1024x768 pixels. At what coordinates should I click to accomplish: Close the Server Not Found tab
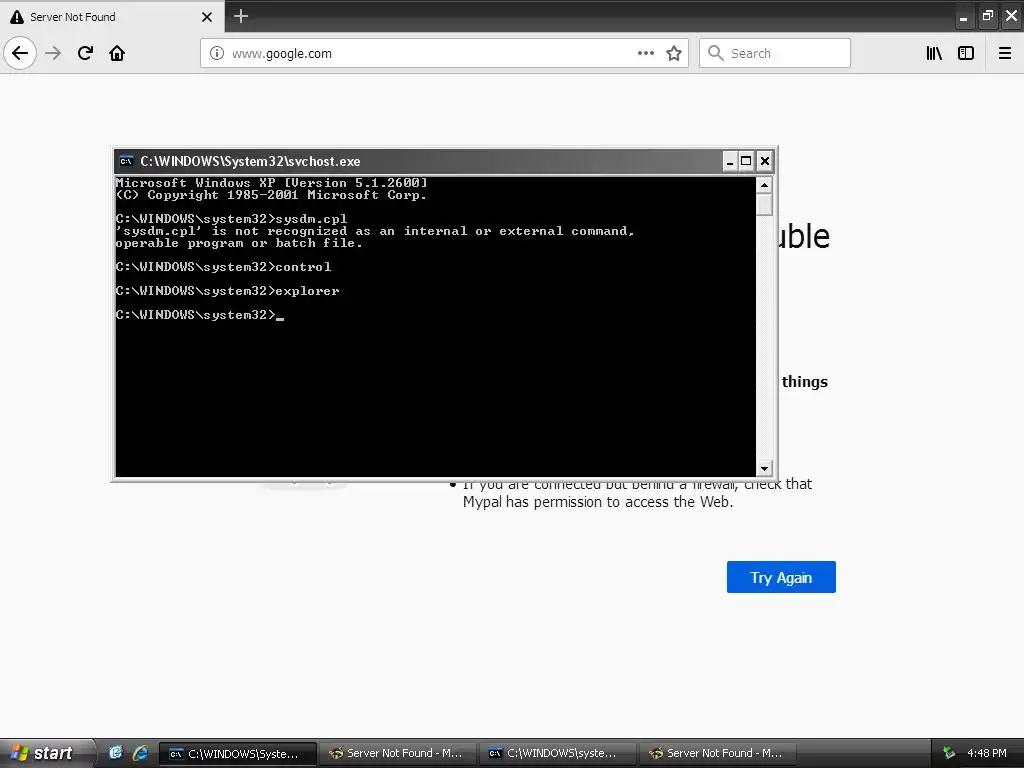tap(207, 17)
